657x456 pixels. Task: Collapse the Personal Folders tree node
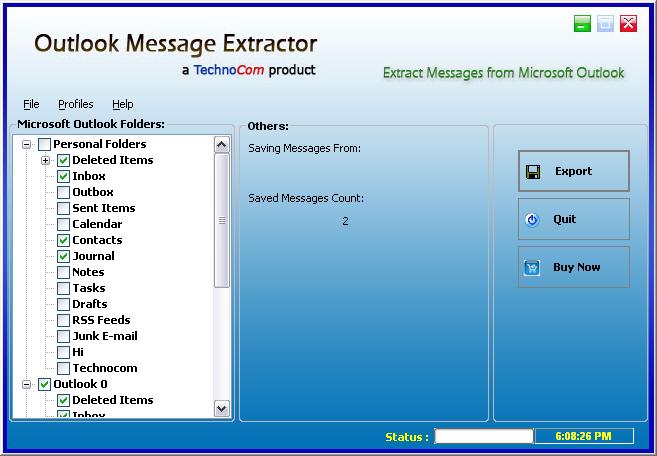(26, 145)
